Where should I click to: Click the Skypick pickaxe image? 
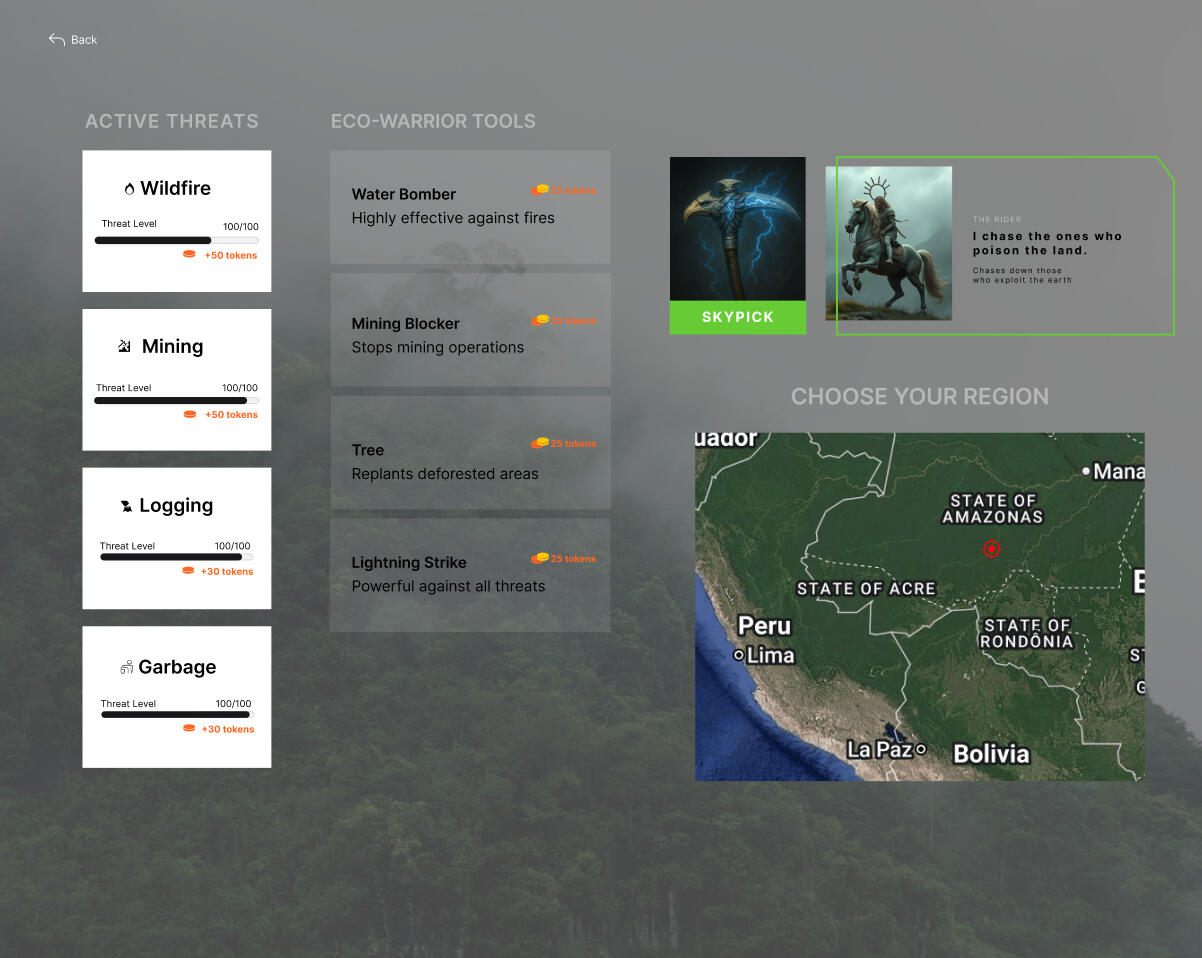[x=737, y=229]
